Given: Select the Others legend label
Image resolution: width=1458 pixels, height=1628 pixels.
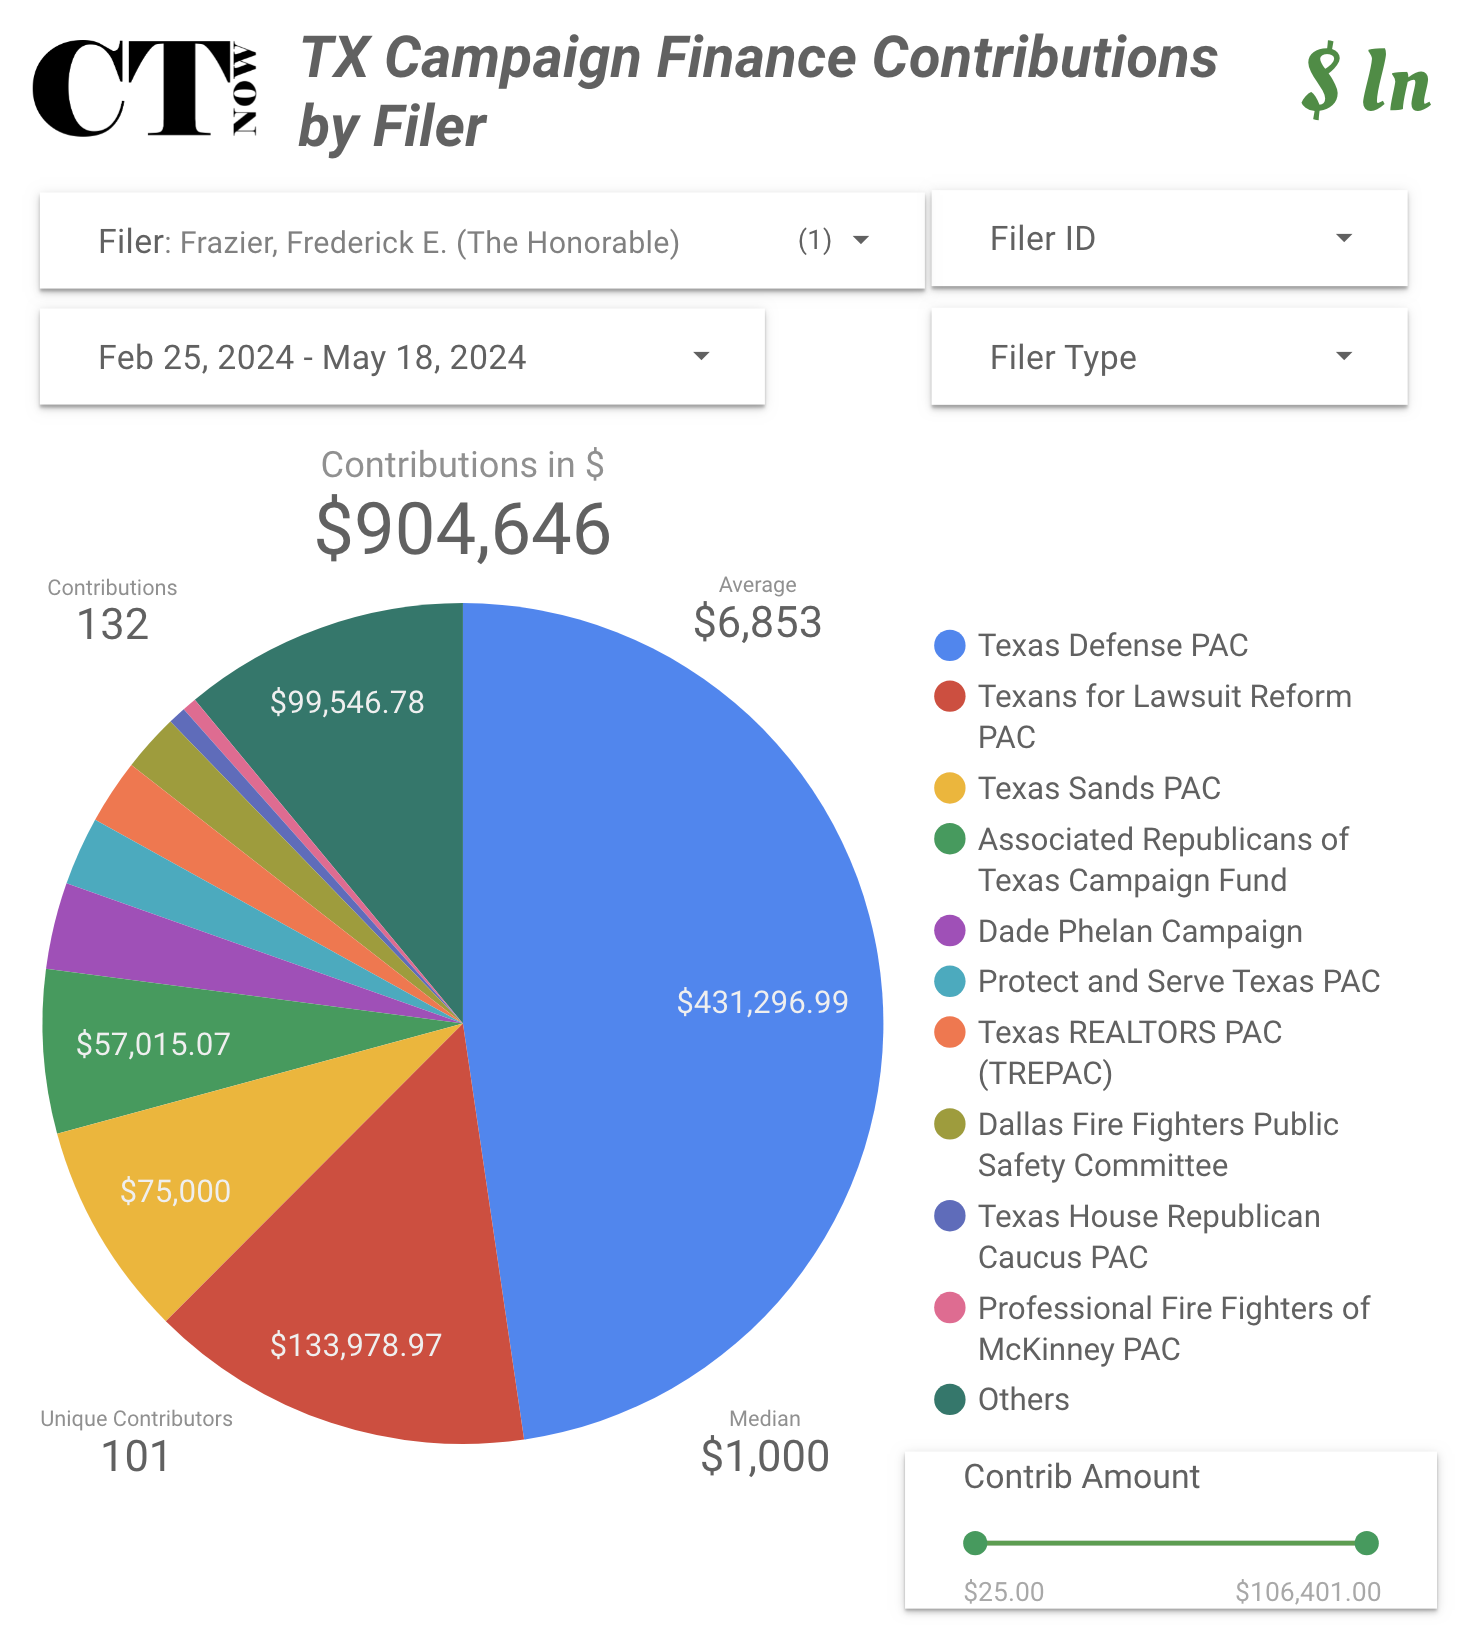Looking at the screenshot, I should (1023, 1399).
